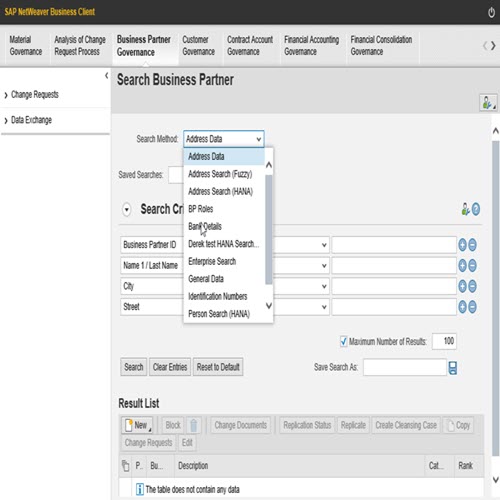Select General Data option
This screenshot has height=500, width=500.
(x=224, y=279)
